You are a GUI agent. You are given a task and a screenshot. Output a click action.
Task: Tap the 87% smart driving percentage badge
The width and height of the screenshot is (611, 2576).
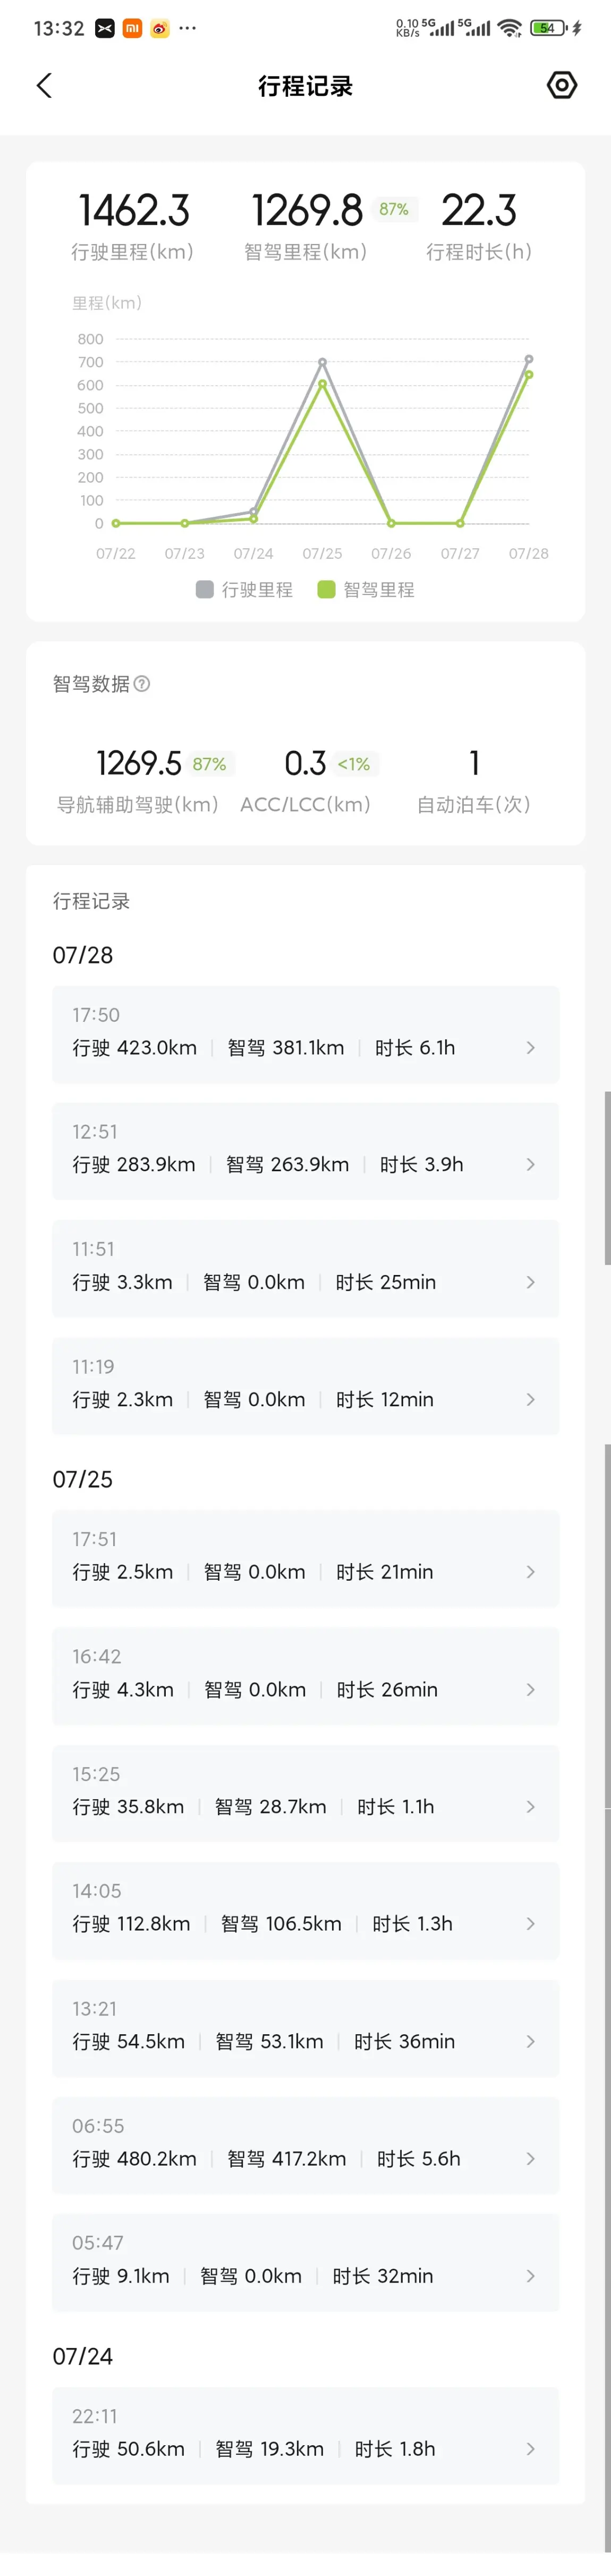coord(393,209)
